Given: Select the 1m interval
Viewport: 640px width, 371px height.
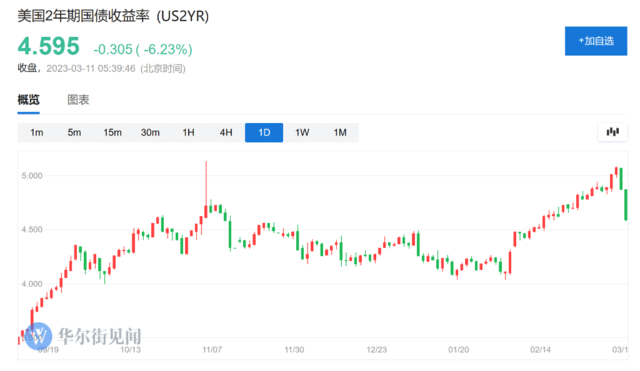Looking at the screenshot, I should click(37, 133).
